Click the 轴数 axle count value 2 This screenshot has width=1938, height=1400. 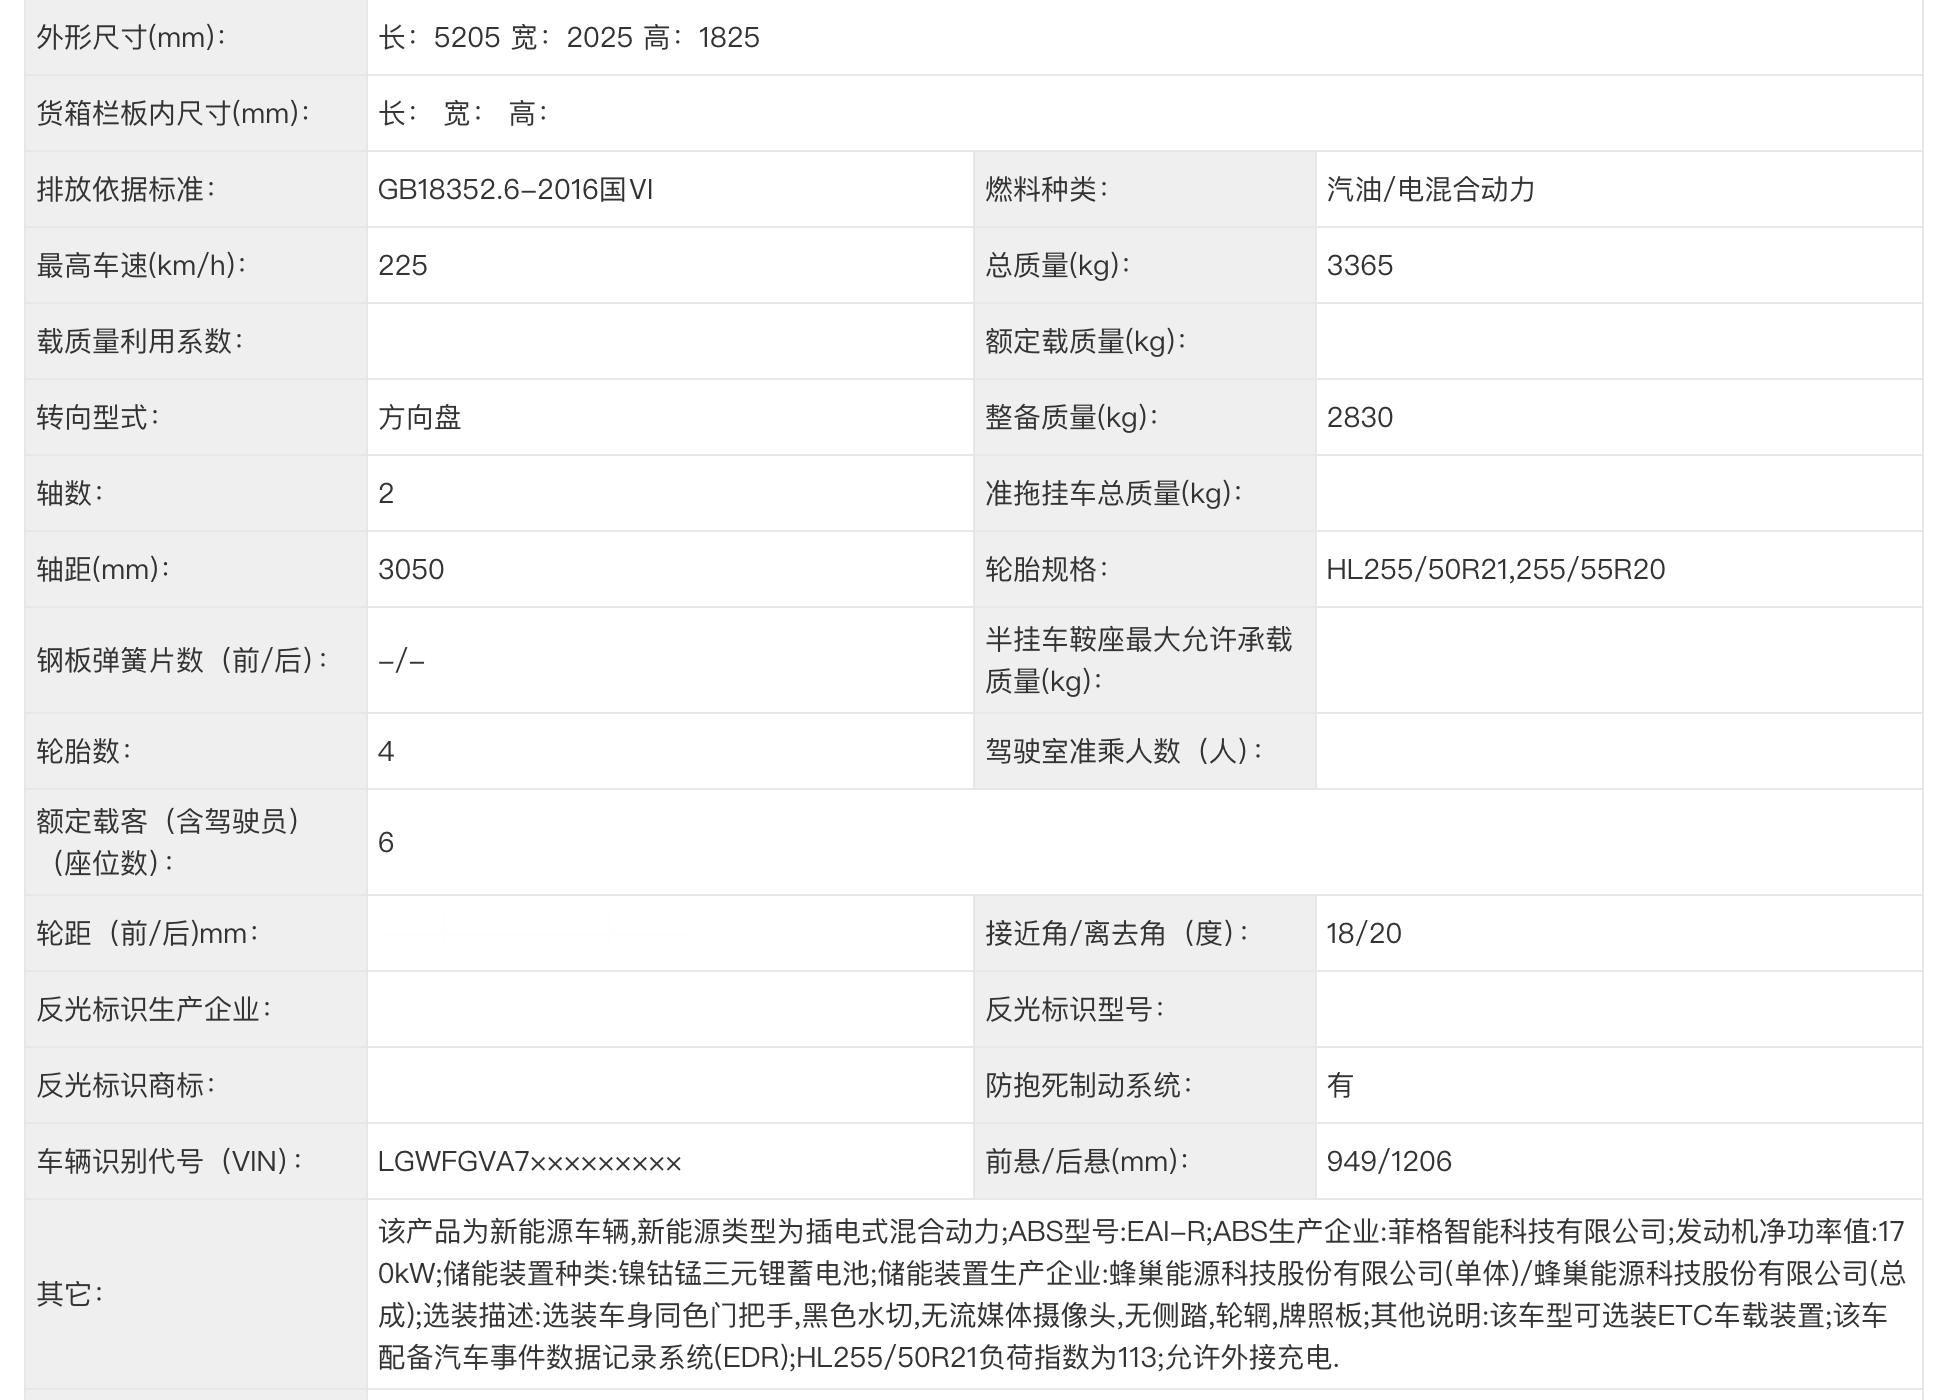click(386, 494)
